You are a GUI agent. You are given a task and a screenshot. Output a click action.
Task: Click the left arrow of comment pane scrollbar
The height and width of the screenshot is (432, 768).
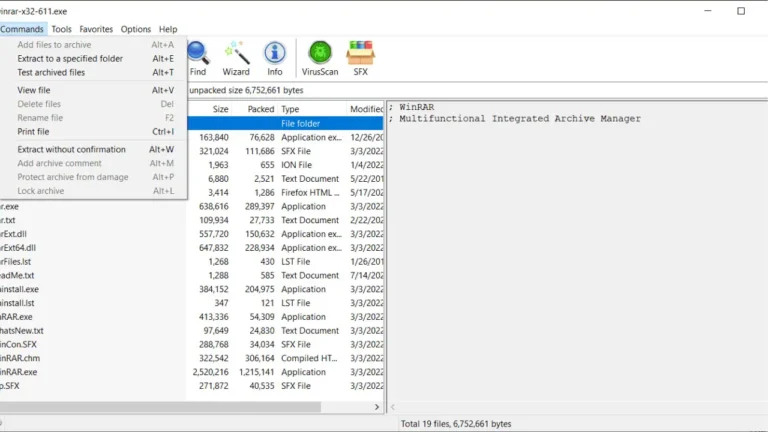coord(393,407)
